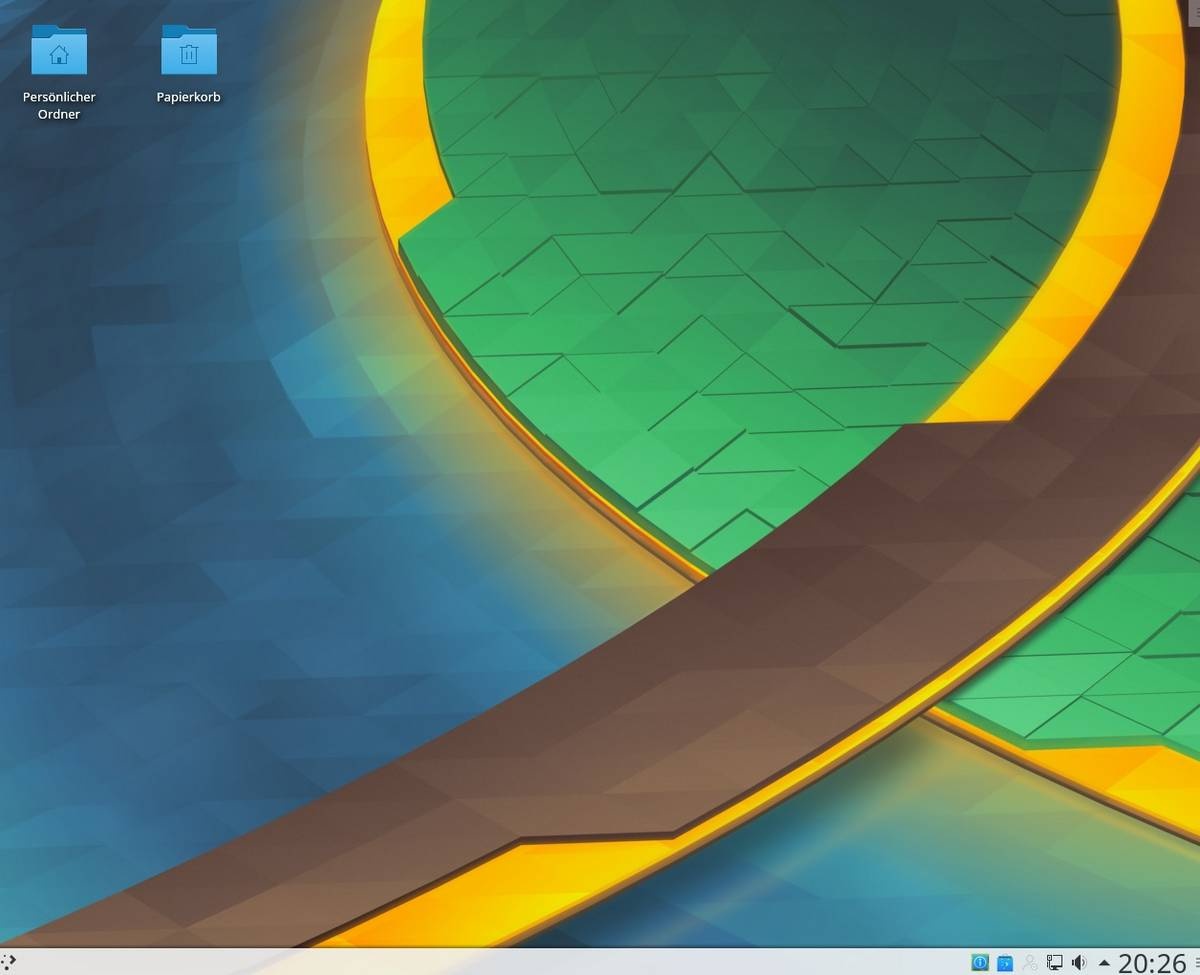Open the 20:26 clock calendar
Screen dimensions: 1200x975
pyautogui.click(x=1152, y=962)
